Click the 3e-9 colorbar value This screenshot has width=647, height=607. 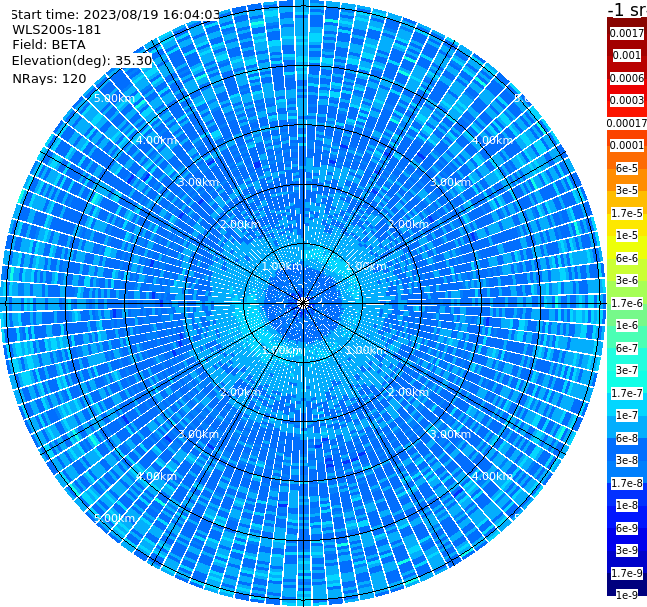tap(627, 550)
